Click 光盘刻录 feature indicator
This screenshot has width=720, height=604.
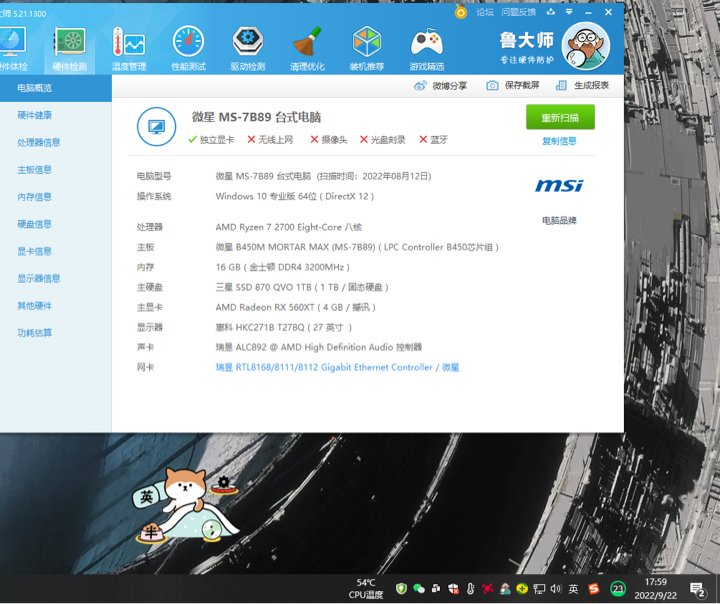pos(382,140)
